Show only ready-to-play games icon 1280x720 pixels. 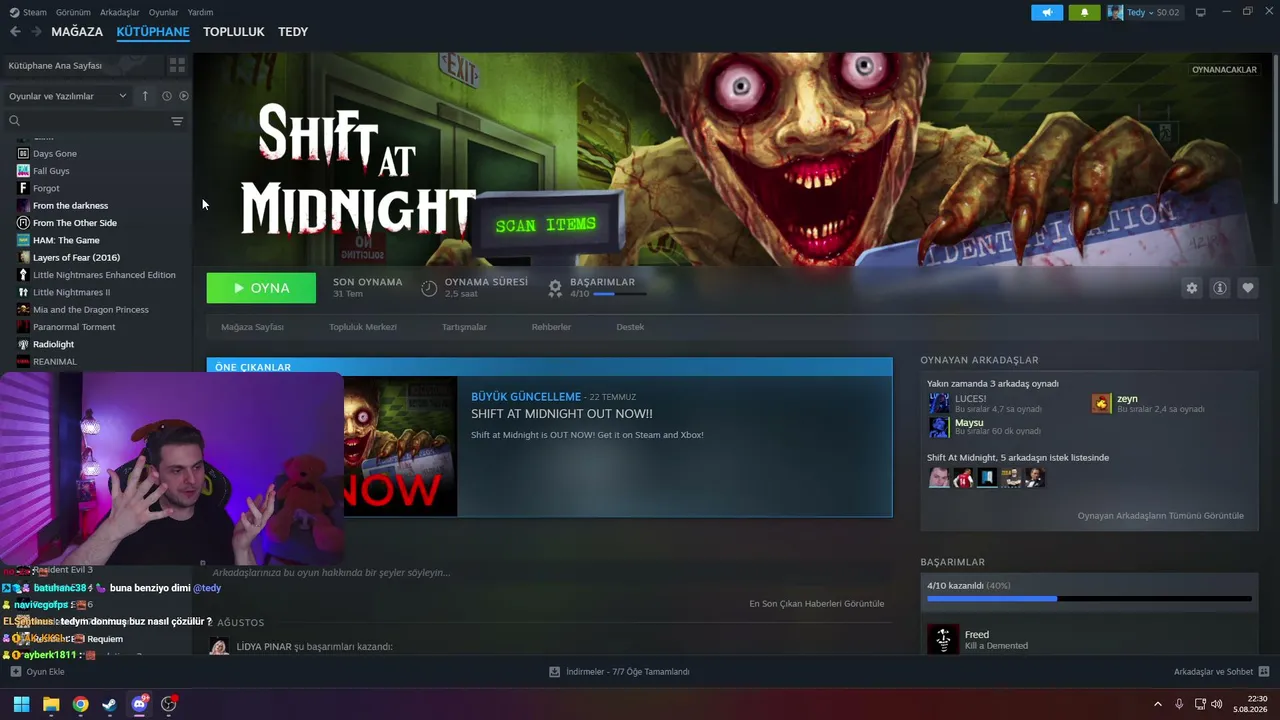pyautogui.click(x=184, y=96)
